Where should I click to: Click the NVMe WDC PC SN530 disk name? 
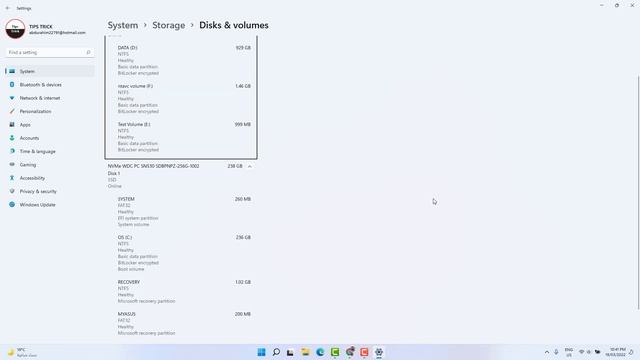[153, 166]
